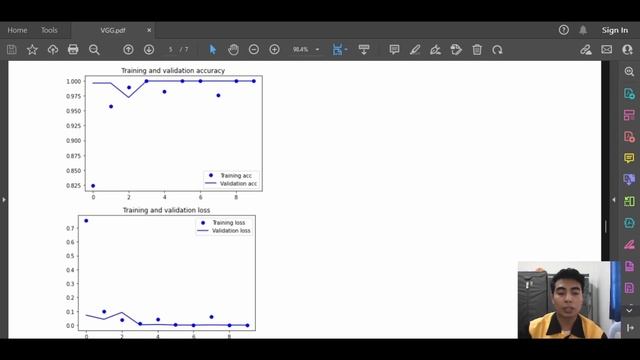Save the PDF with the floppy disk icon
The image size is (640, 360).
11,50
